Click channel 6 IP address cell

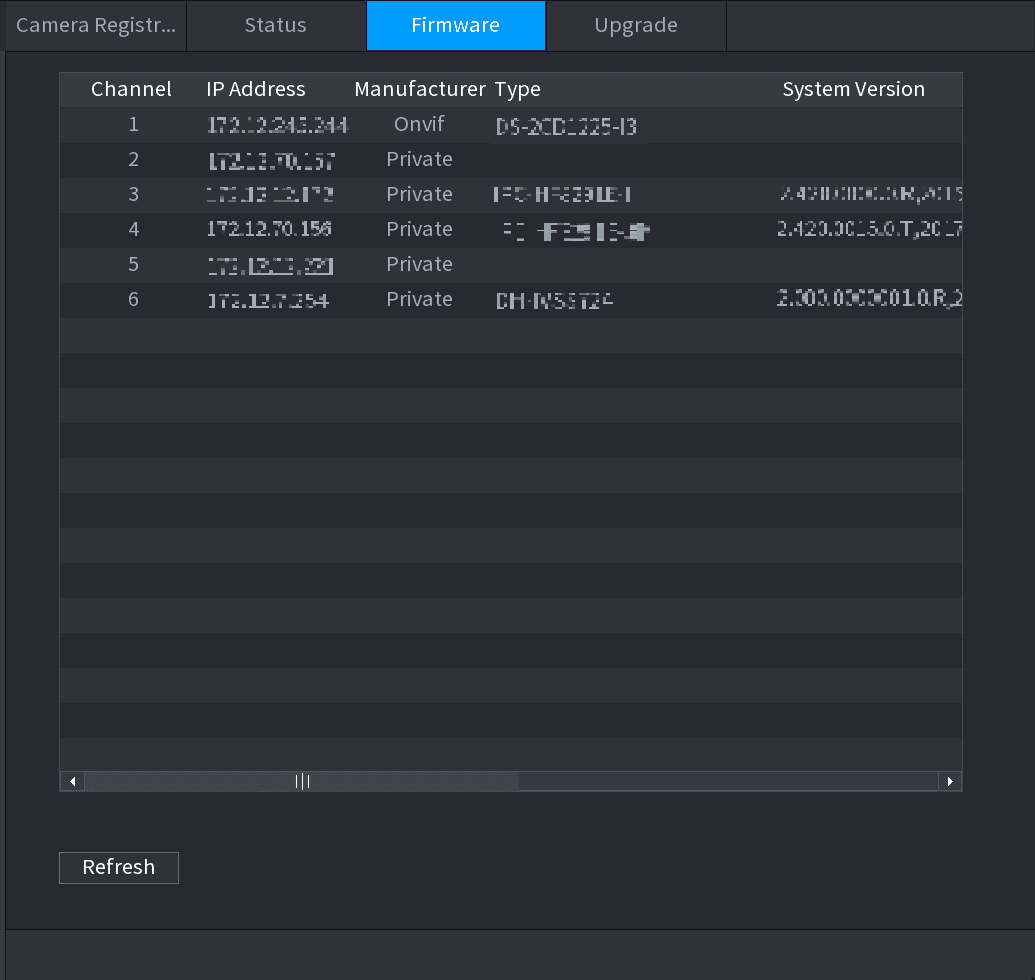pos(268,300)
